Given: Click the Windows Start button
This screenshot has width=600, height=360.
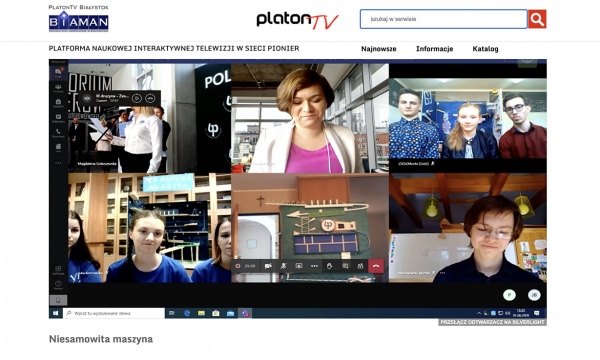Looking at the screenshot, I should pyautogui.click(x=55, y=313).
